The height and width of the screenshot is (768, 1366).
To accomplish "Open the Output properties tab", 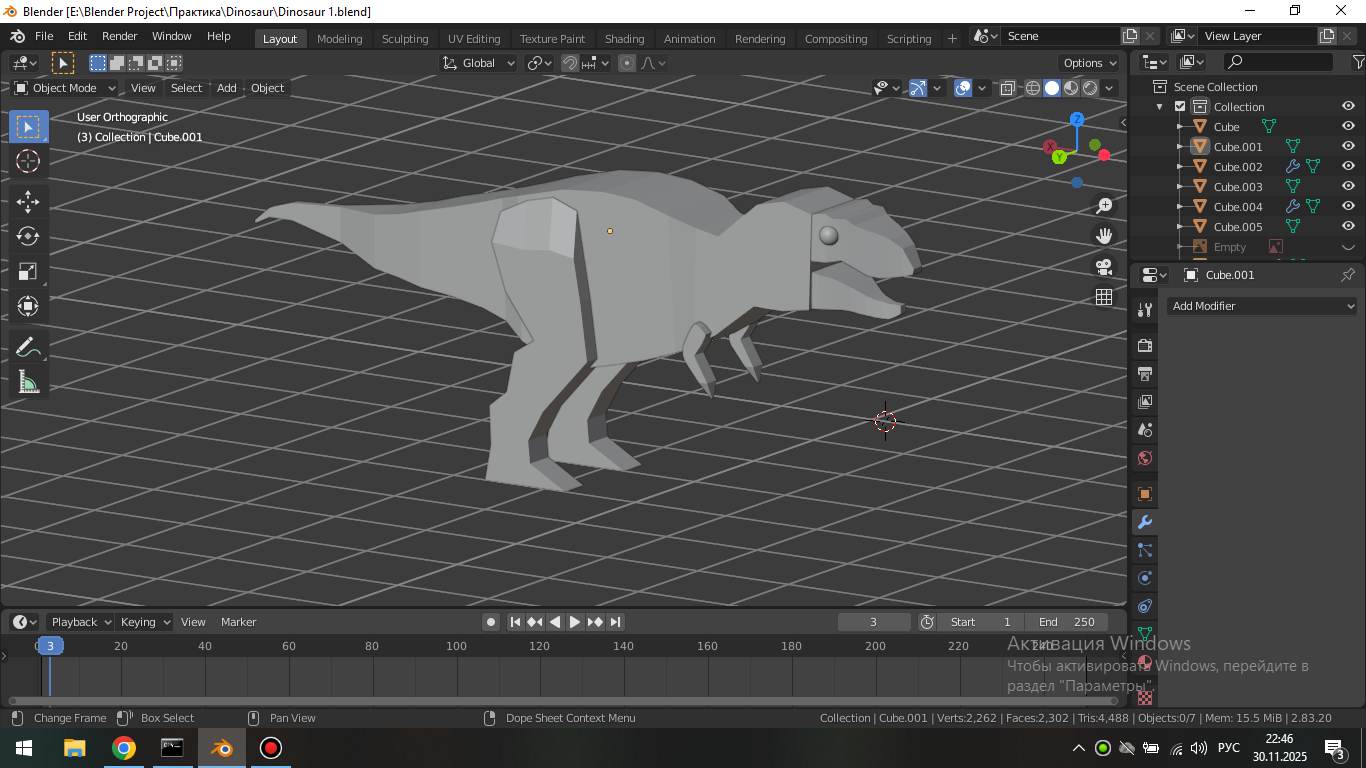I will tap(1145, 373).
